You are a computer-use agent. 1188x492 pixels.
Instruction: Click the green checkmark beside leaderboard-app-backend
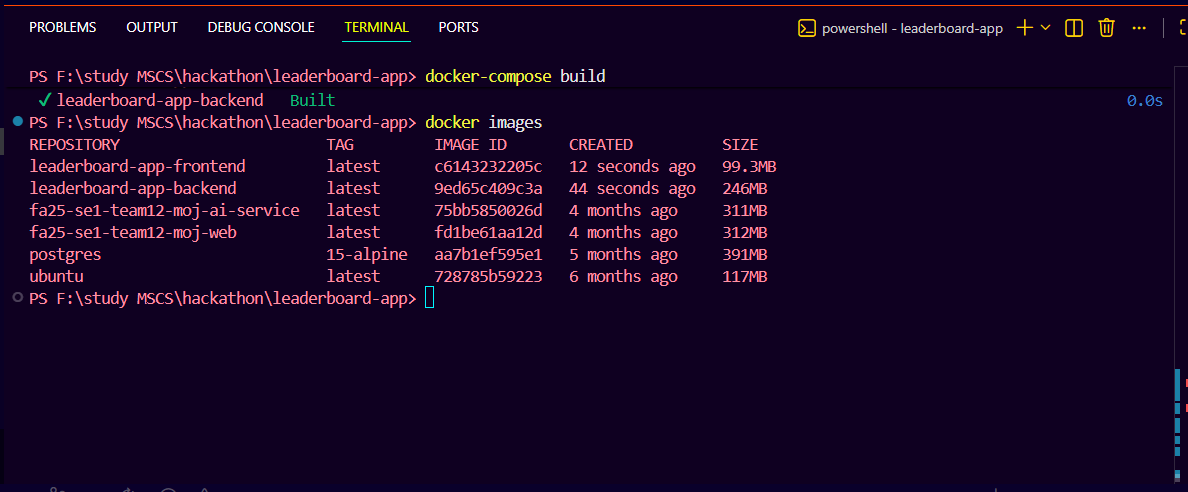[44, 100]
